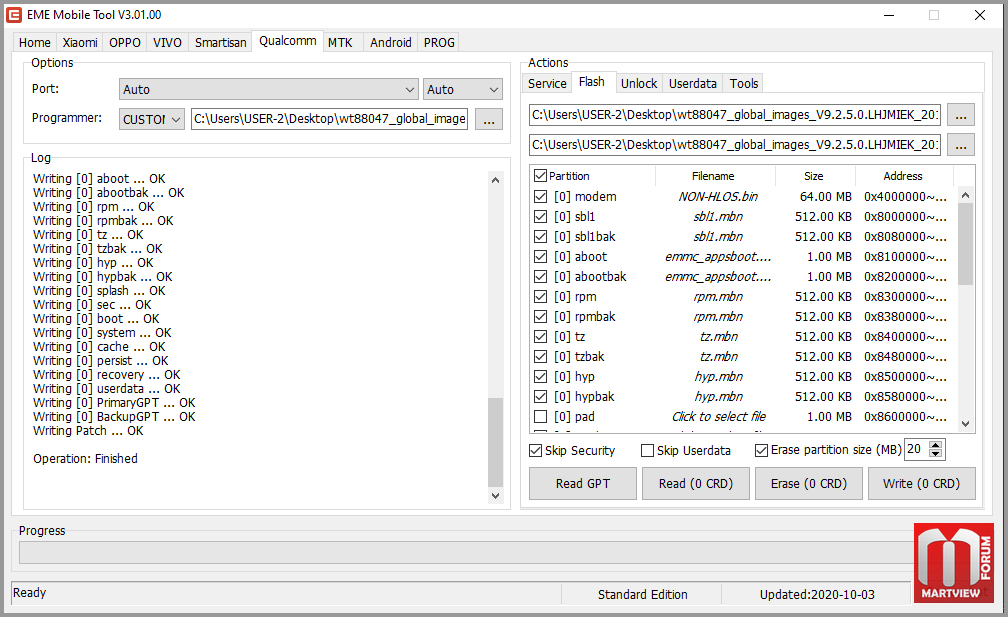
Task: Browse for programmer file with ellipsis button
Action: [x=489, y=120]
